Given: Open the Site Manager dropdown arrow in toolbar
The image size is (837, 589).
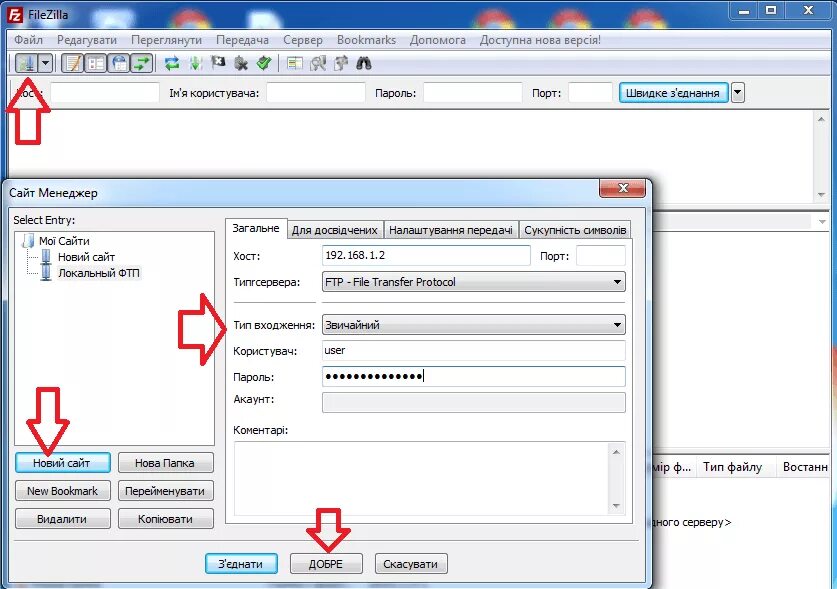Looking at the screenshot, I should click(x=45, y=64).
